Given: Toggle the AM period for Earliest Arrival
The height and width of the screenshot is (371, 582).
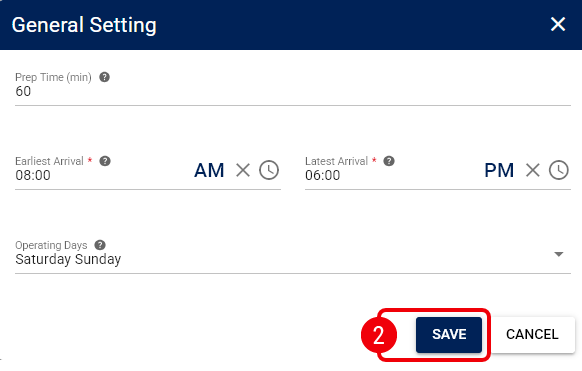Looking at the screenshot, I should click(x=209, y=171).
